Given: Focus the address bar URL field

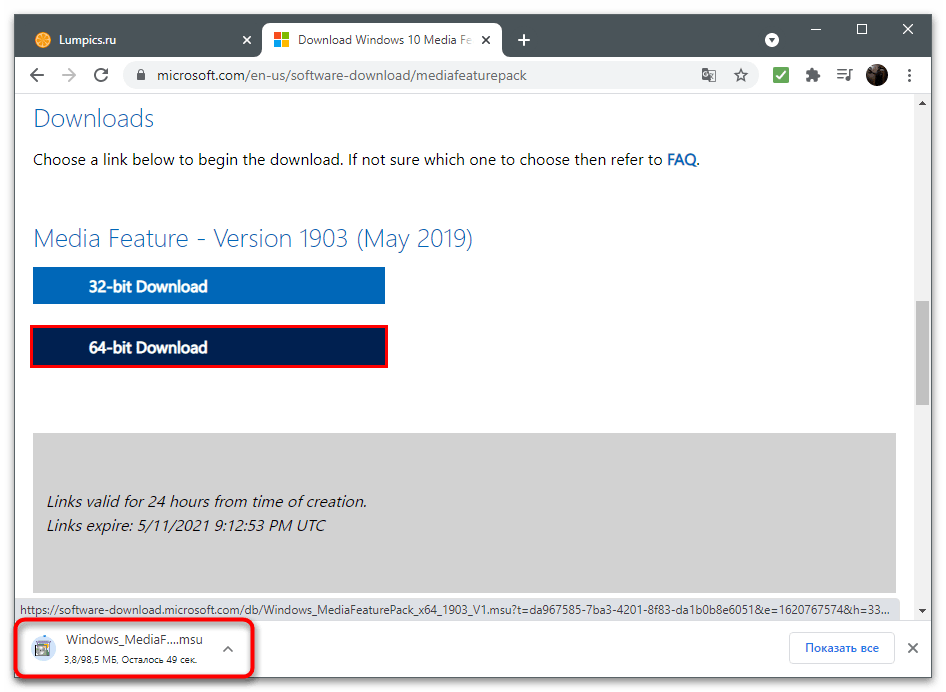Looking at the screenshot, I should tap(400, 75).
